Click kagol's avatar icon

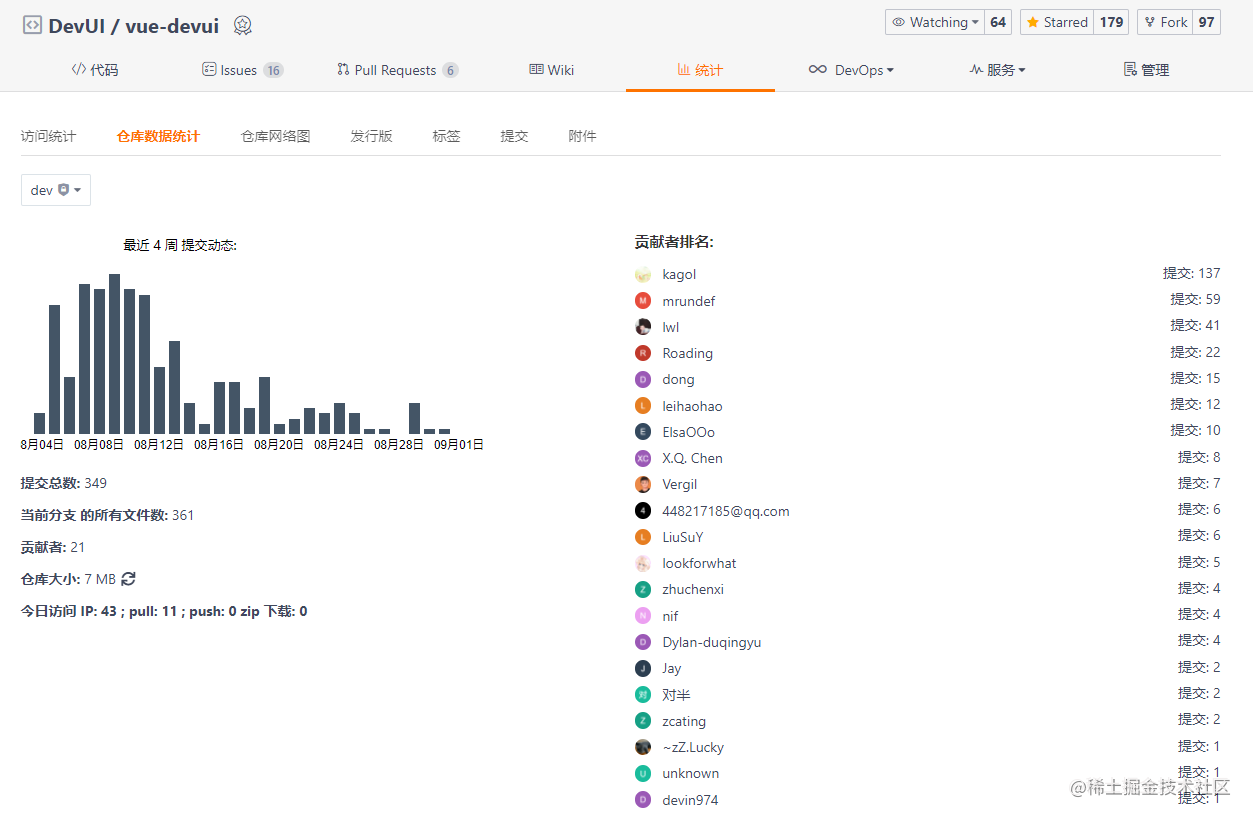coord(643,274)
